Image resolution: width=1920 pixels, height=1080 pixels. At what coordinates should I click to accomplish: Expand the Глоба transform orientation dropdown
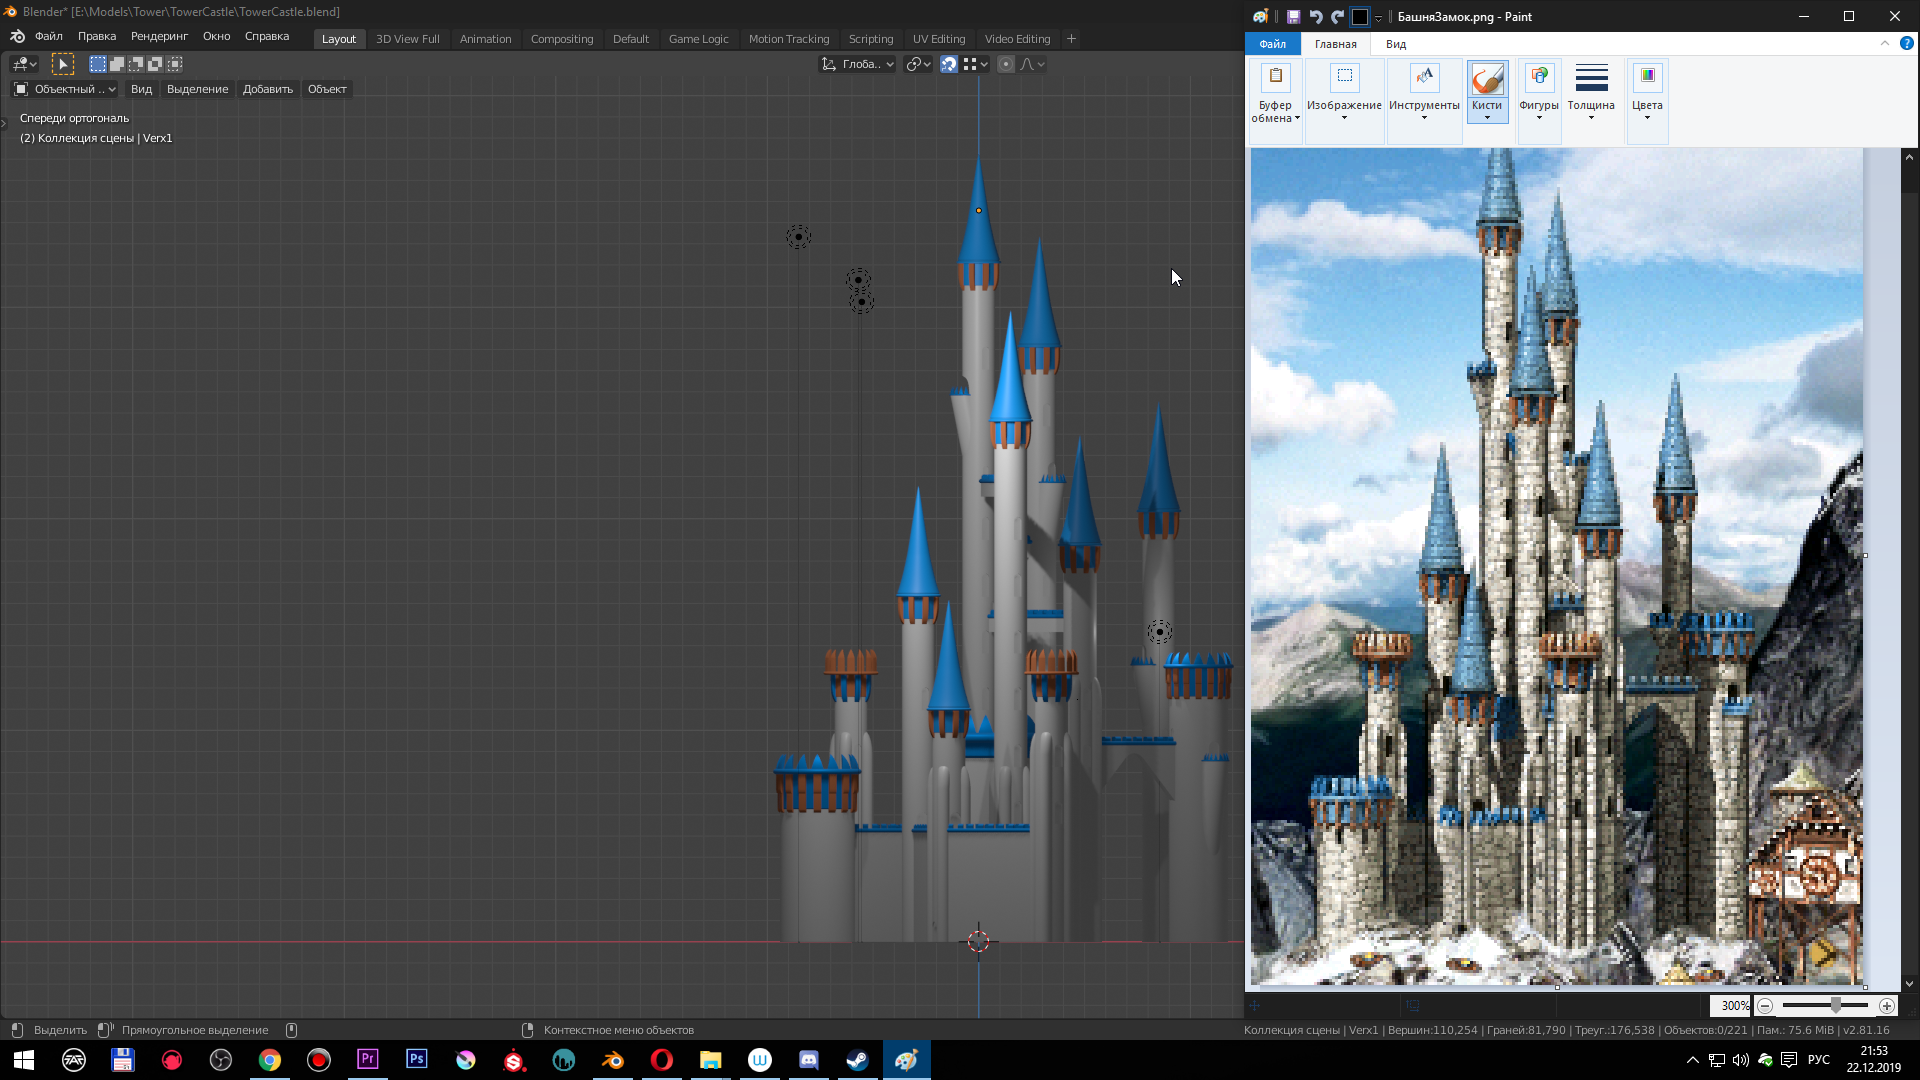pos(858,64)
